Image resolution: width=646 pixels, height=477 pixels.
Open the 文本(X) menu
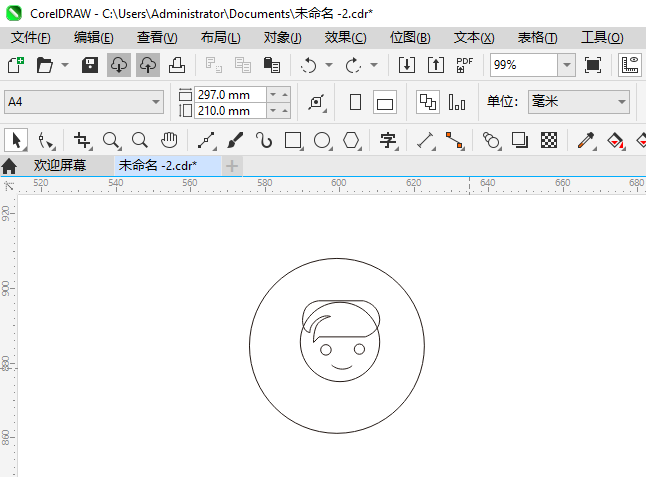pos(474,38)
